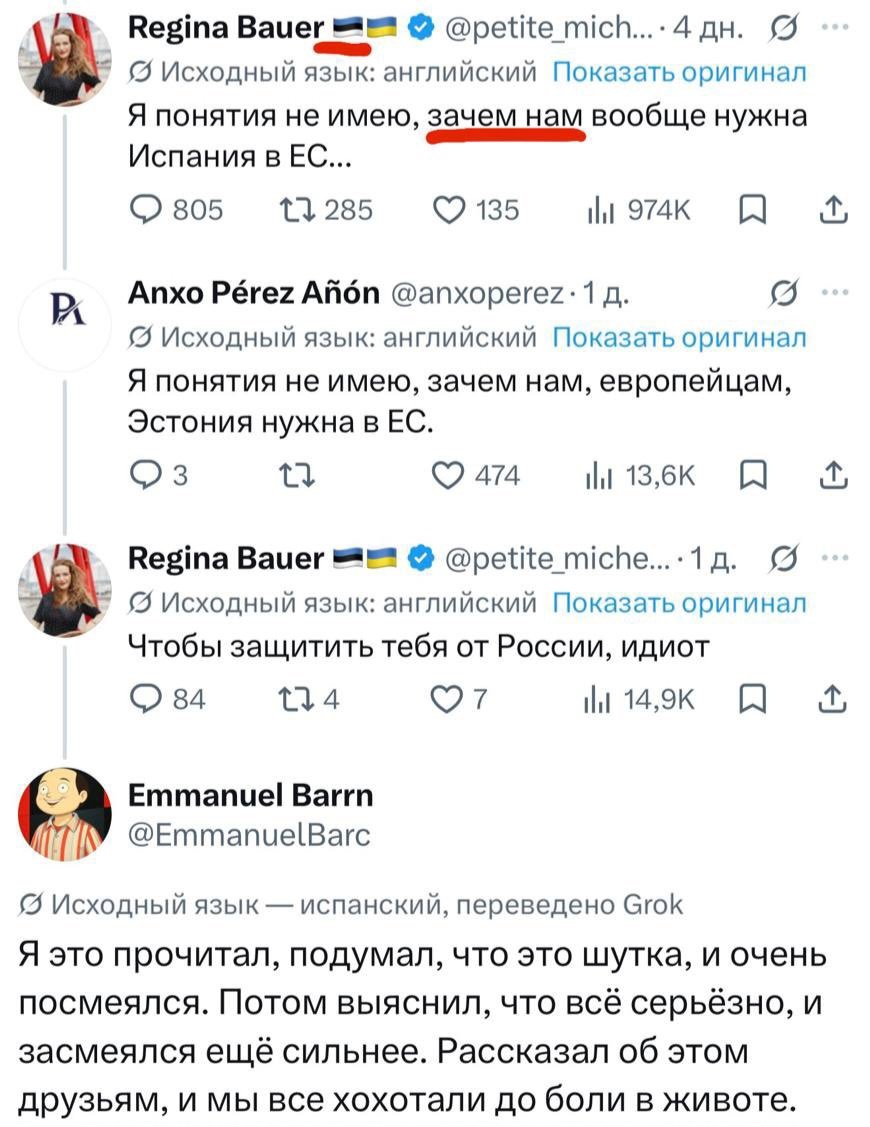This screenshot has width=870, height=1127.
Task: Open Emmanuel Barrn's profile avatar
Action: [65, 814]
